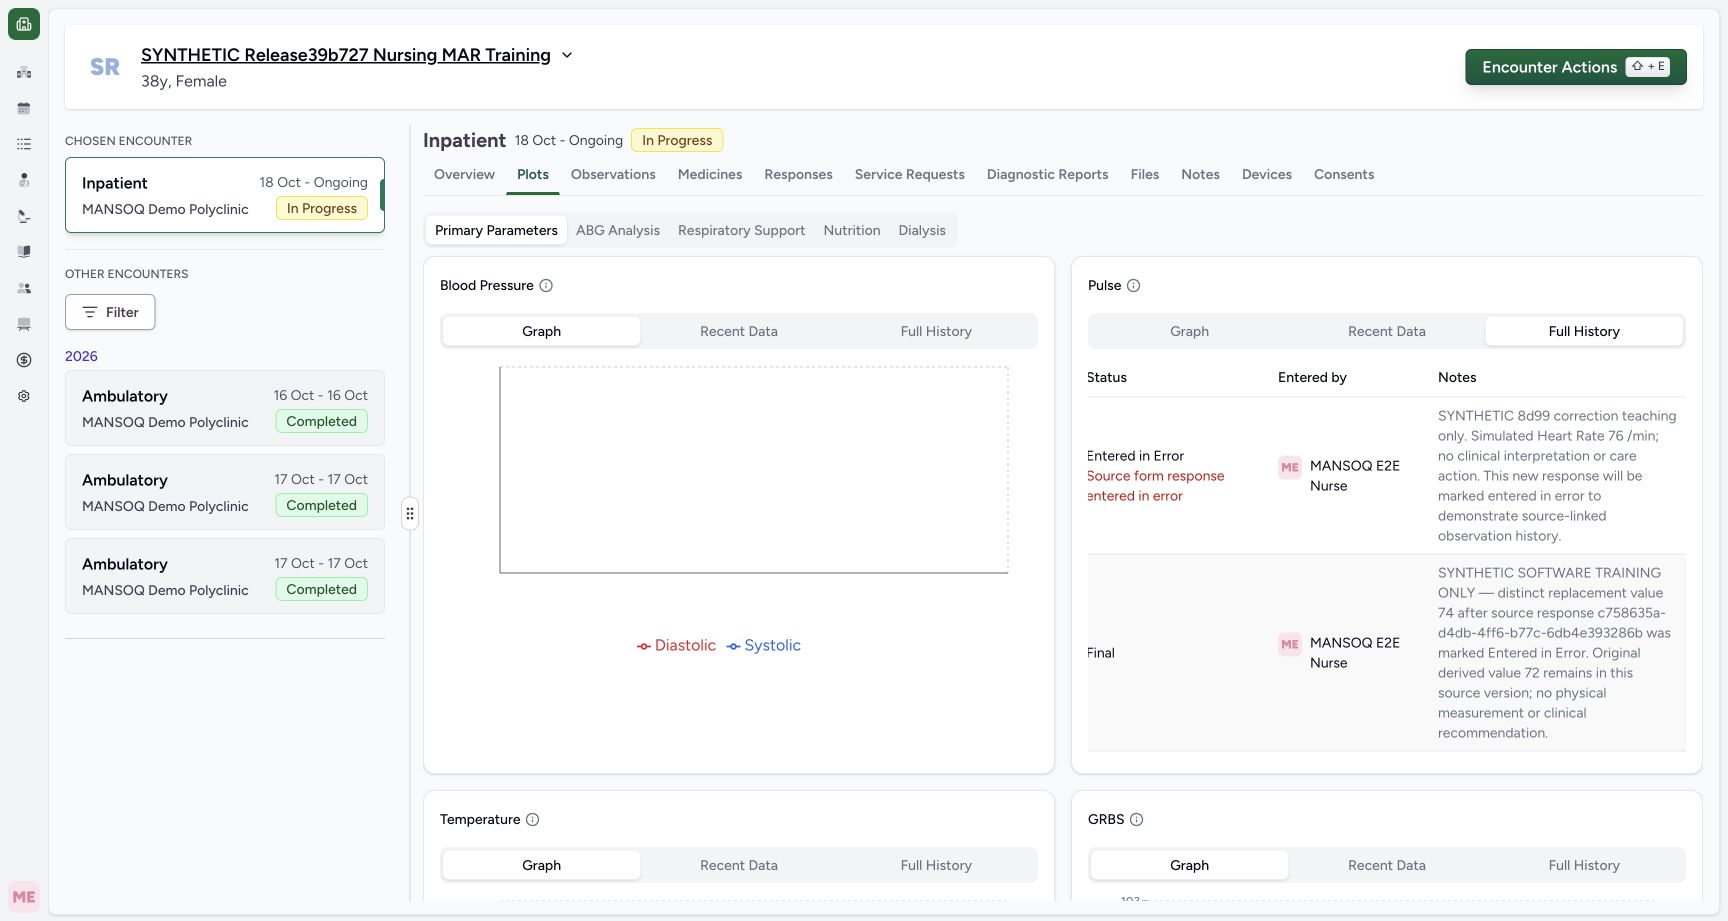Open the open-book sidebar icon

(x=24, y=252)
